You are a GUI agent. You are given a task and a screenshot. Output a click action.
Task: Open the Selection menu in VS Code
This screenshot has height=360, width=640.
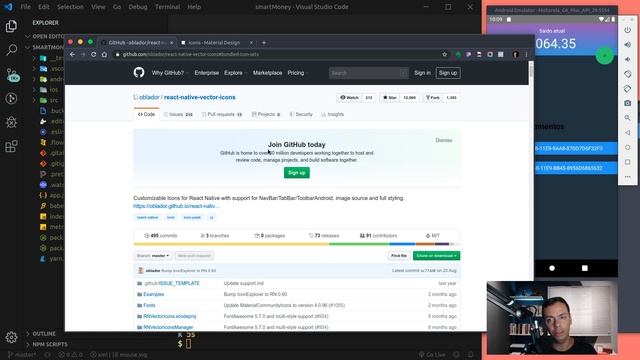[70, 7]
